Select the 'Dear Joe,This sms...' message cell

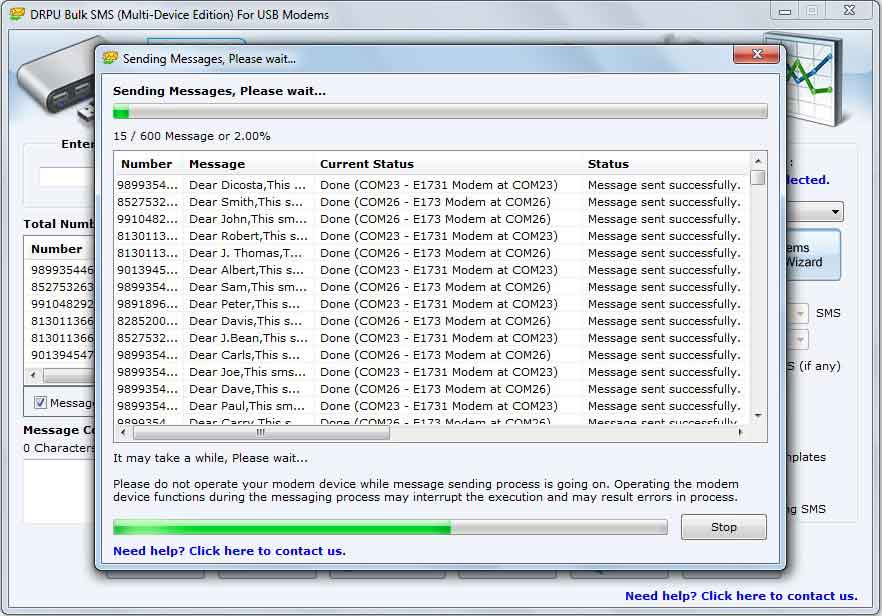[x=248, y=372]
